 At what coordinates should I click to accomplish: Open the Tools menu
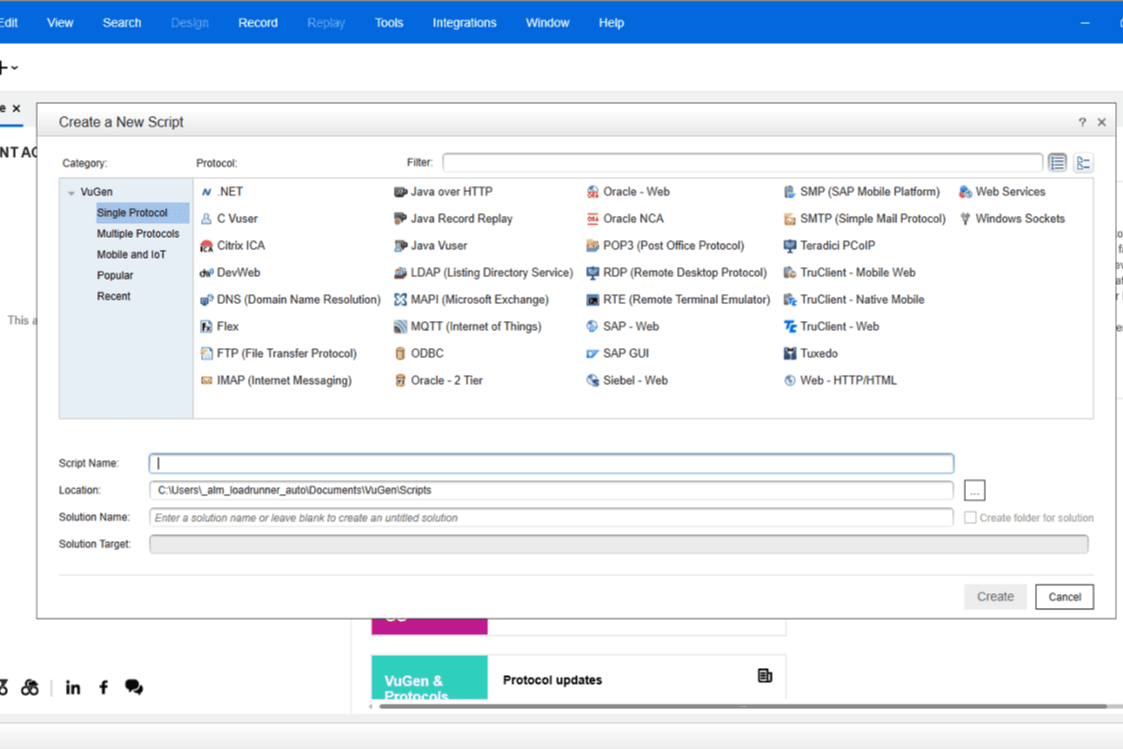pyautogui.click(x=389, y=23)
